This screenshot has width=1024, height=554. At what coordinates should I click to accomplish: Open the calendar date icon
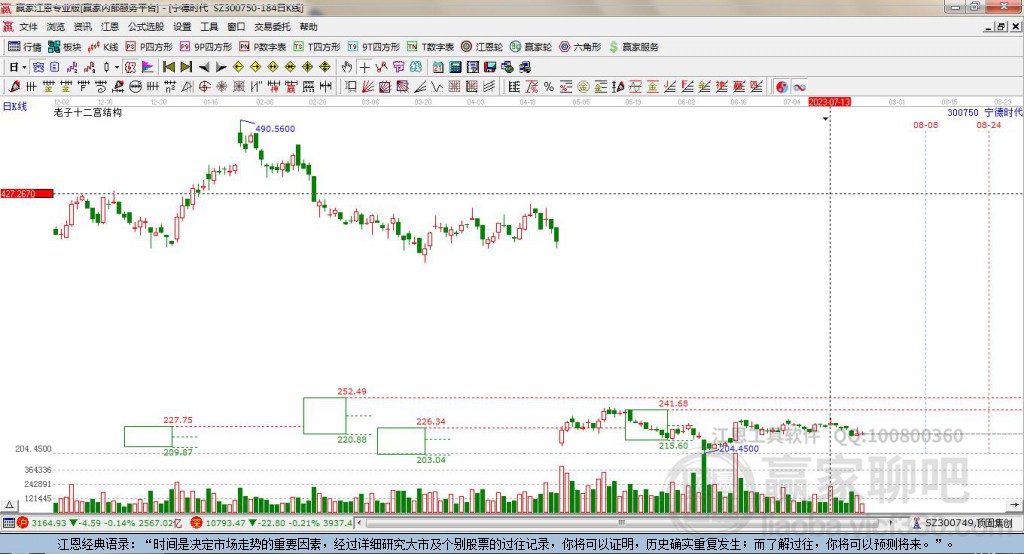point(438,67)
